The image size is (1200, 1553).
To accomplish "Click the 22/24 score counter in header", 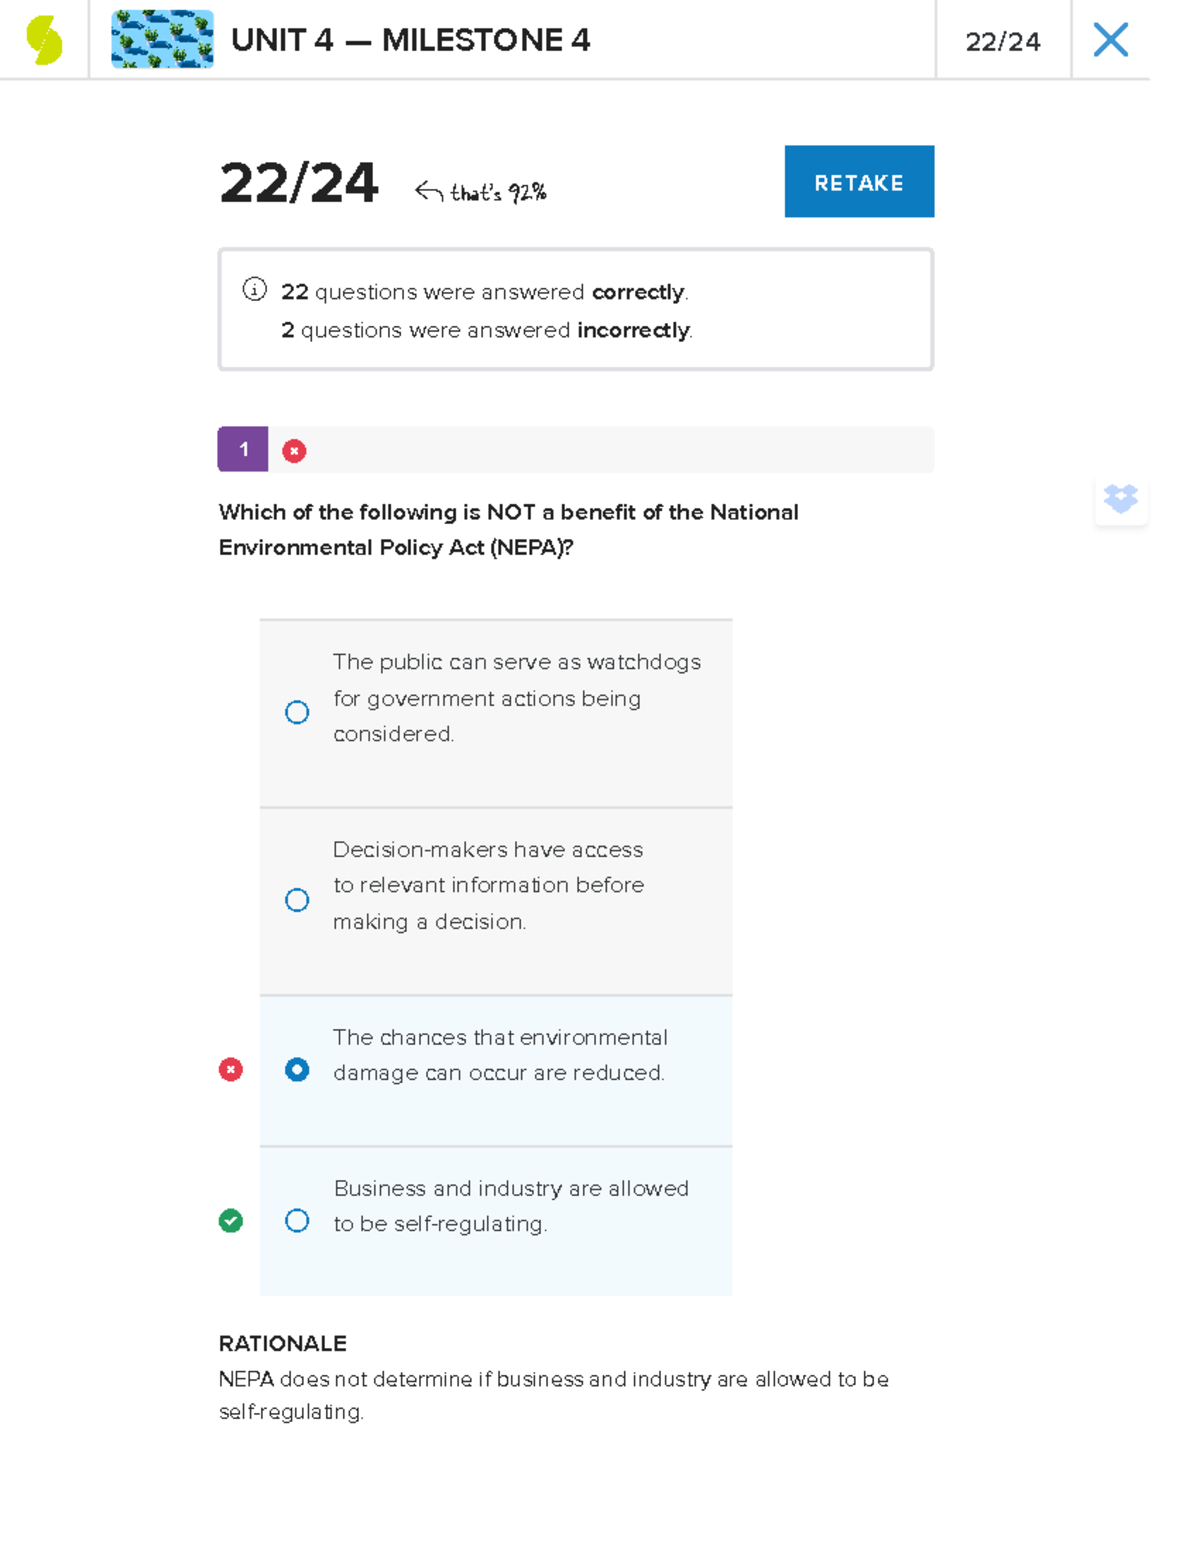I will click(1002, 41).
